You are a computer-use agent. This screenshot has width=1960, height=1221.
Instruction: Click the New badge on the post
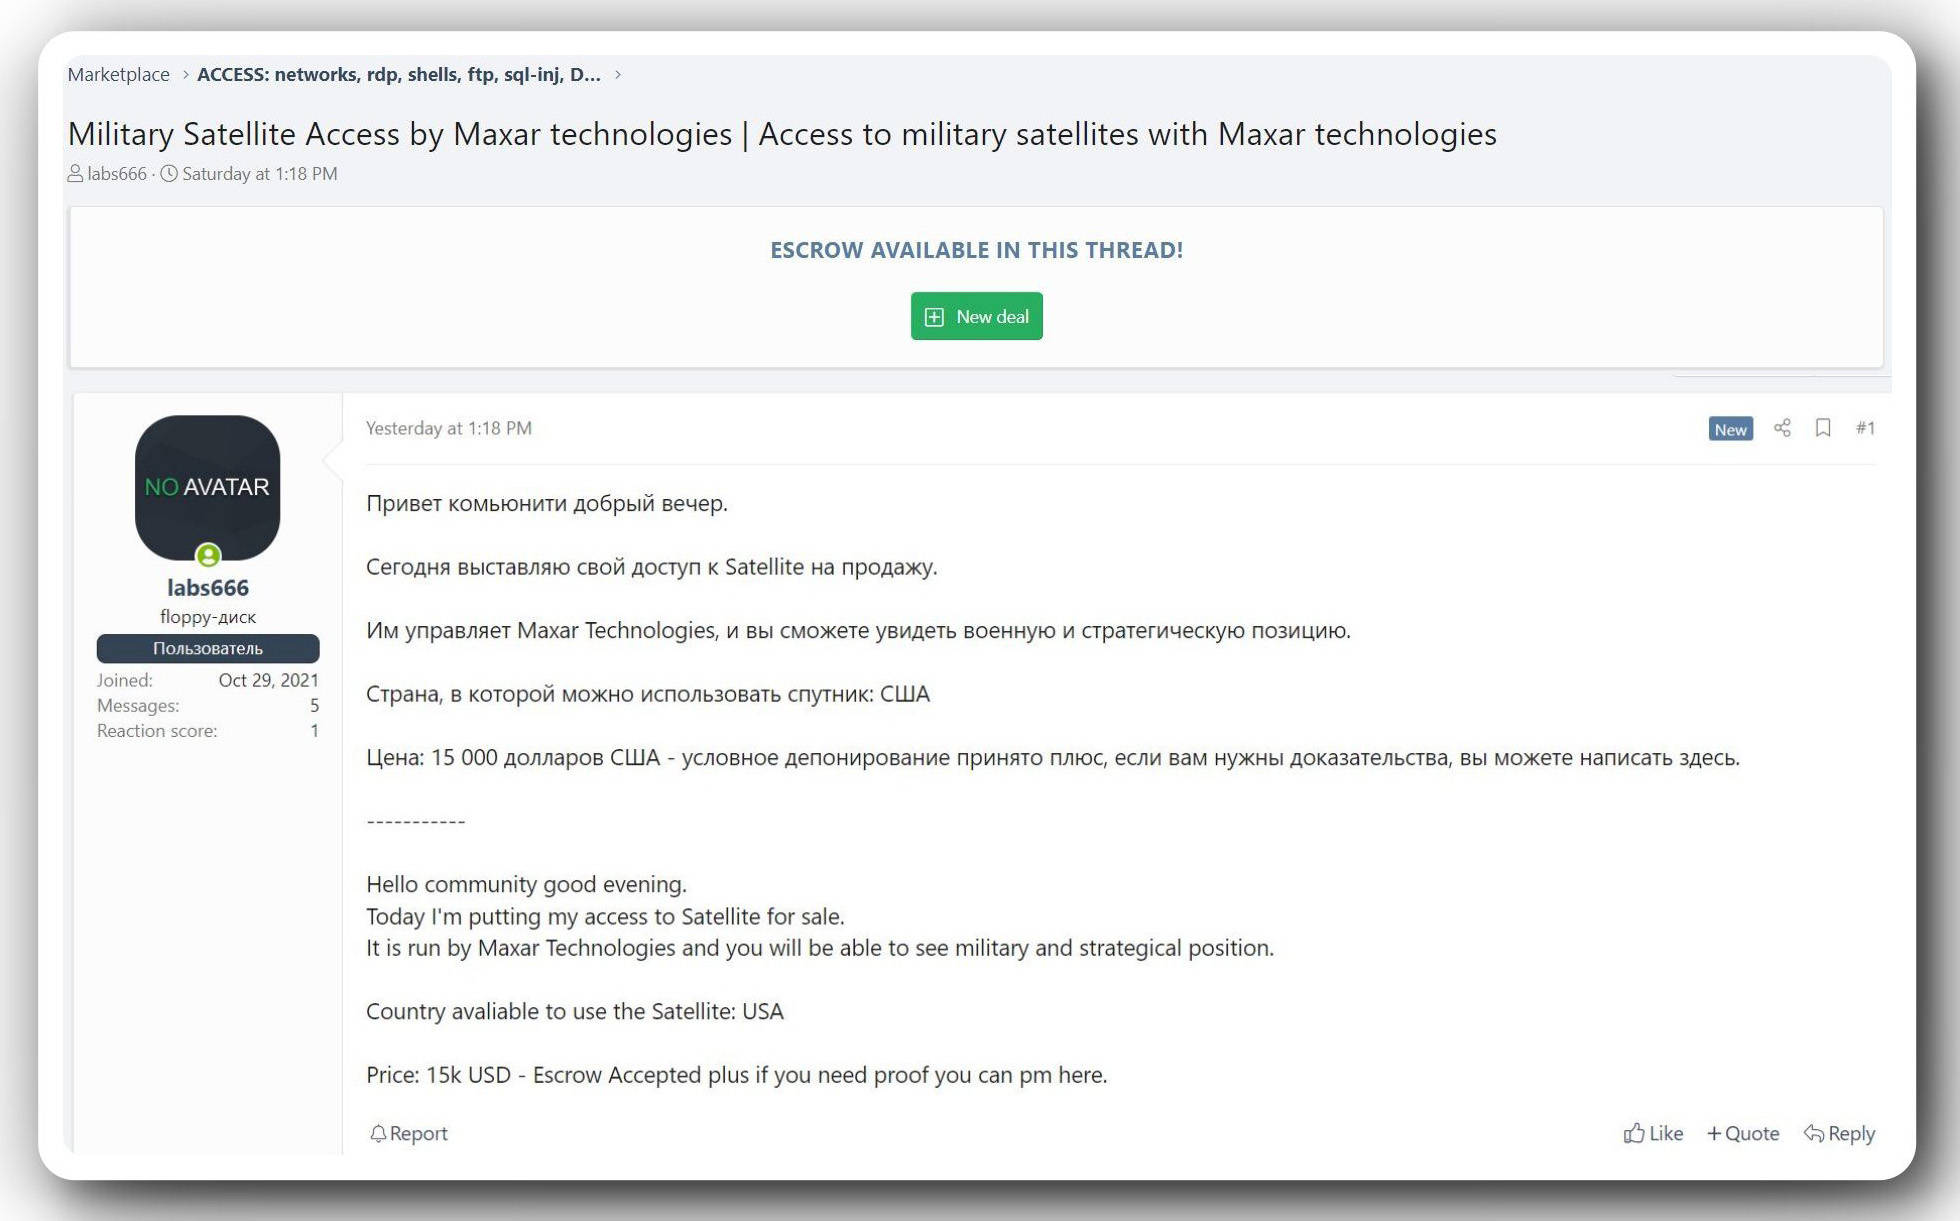coord(1731,429)
